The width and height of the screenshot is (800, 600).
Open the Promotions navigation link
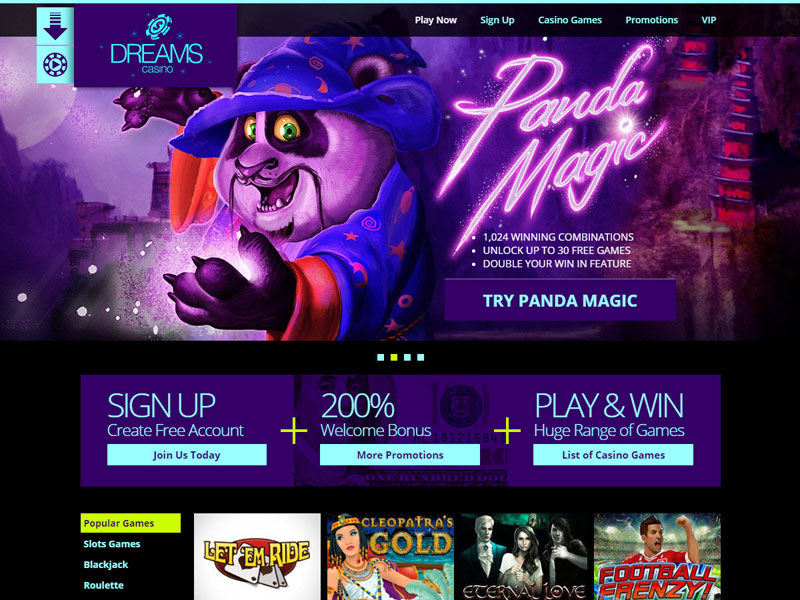652,20
